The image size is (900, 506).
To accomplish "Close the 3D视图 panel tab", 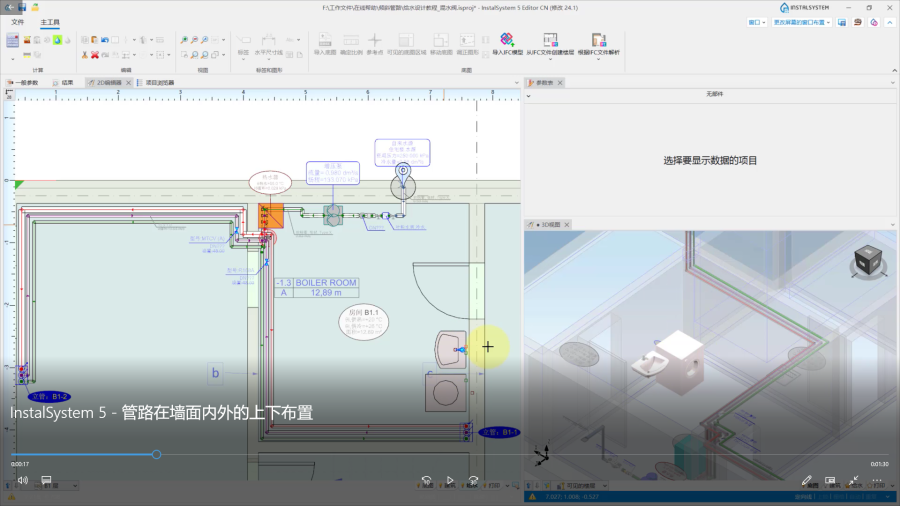I will click(x=567, y=225).
